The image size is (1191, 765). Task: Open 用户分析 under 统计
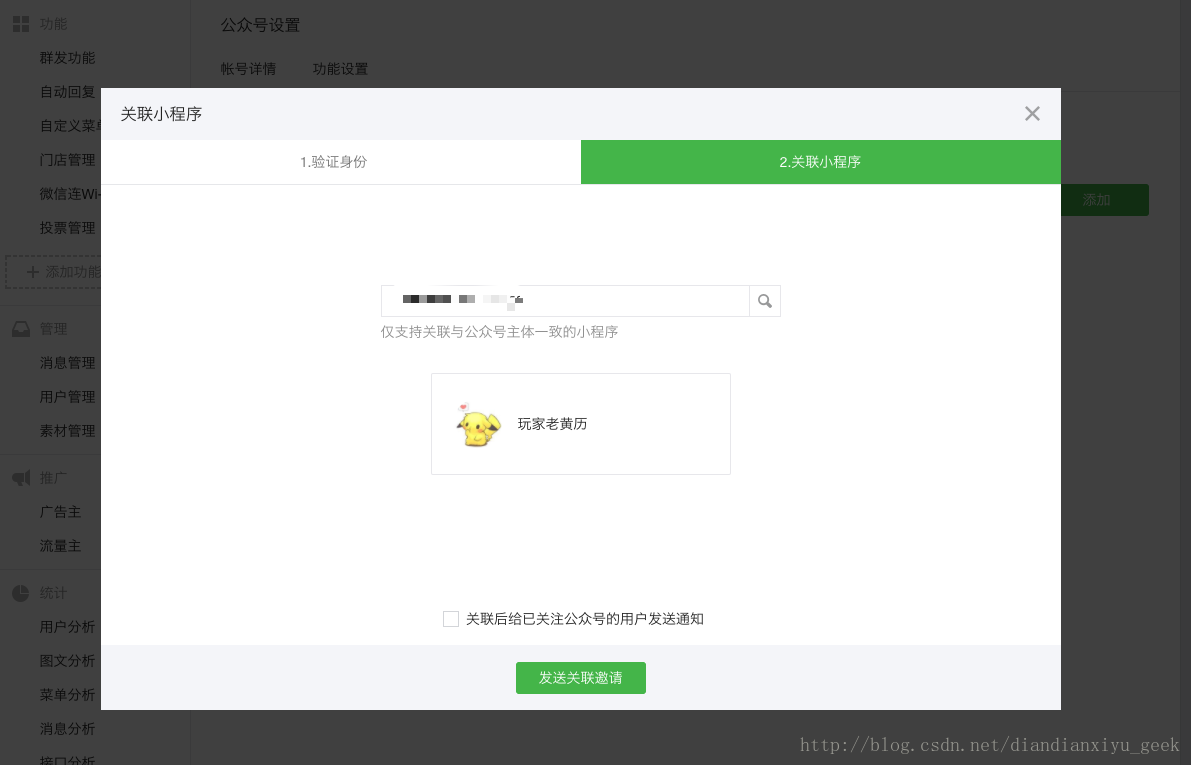tap(68, 626)
